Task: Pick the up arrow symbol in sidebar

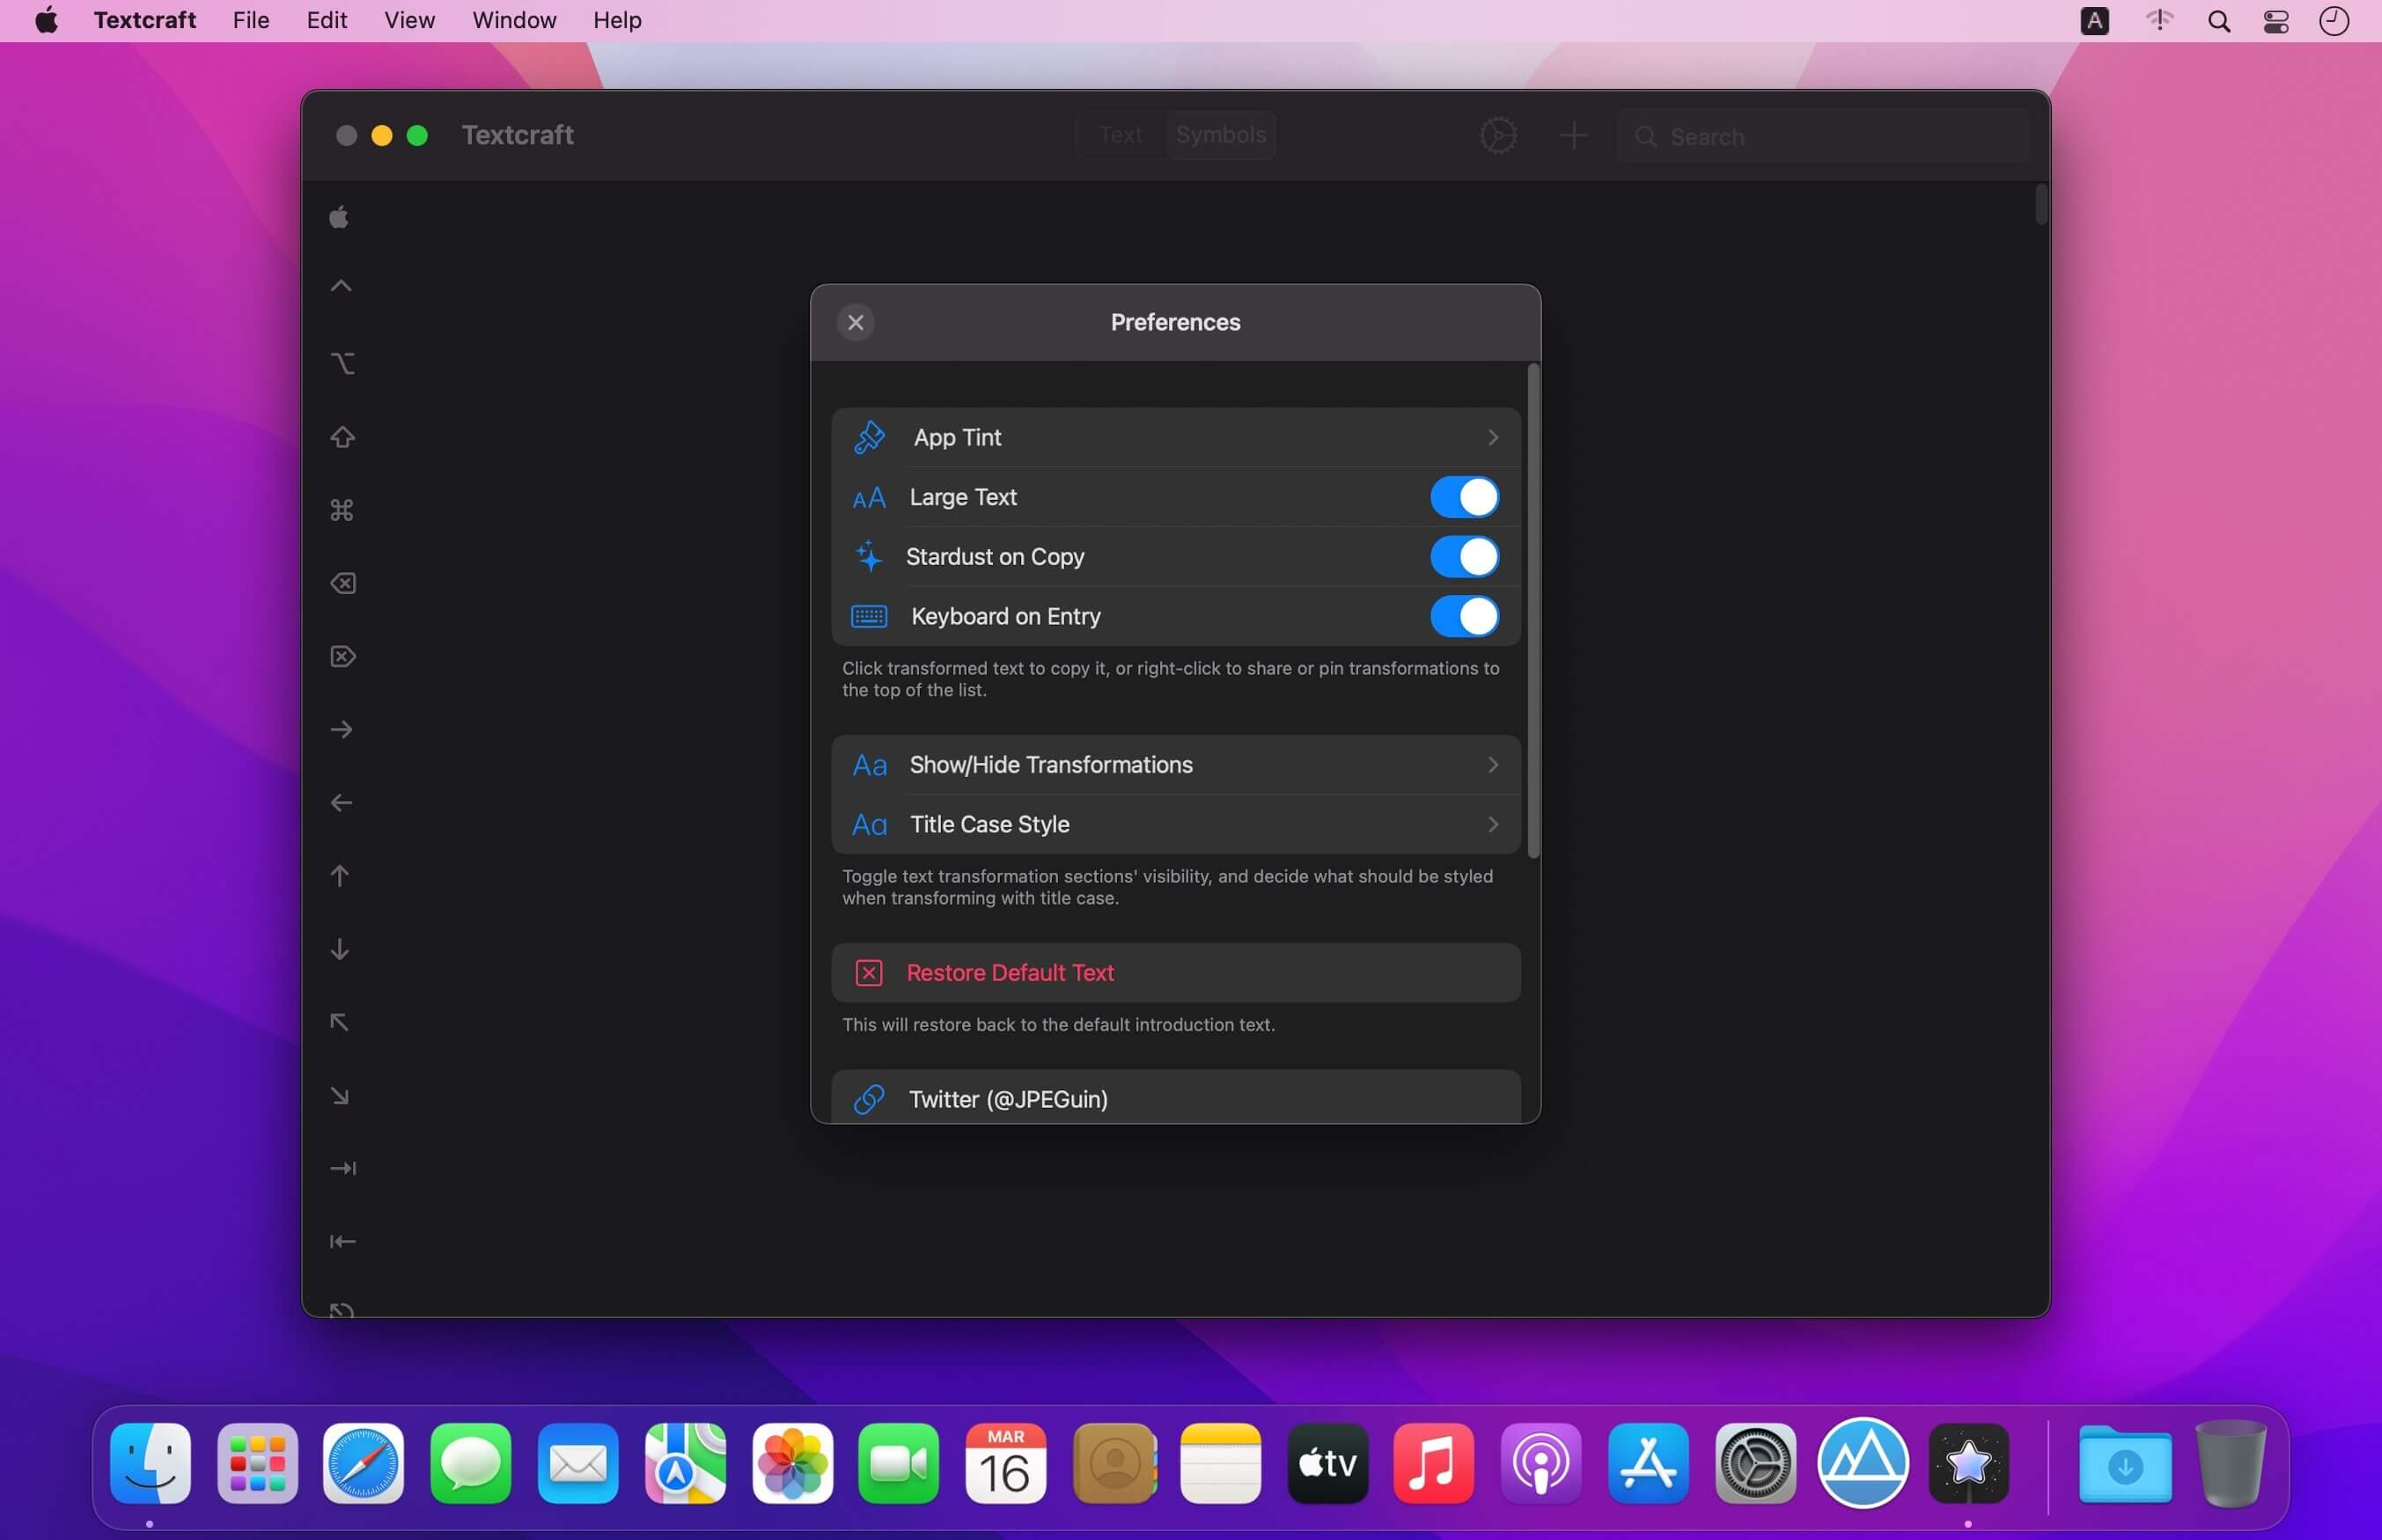Action: point(340,876)
